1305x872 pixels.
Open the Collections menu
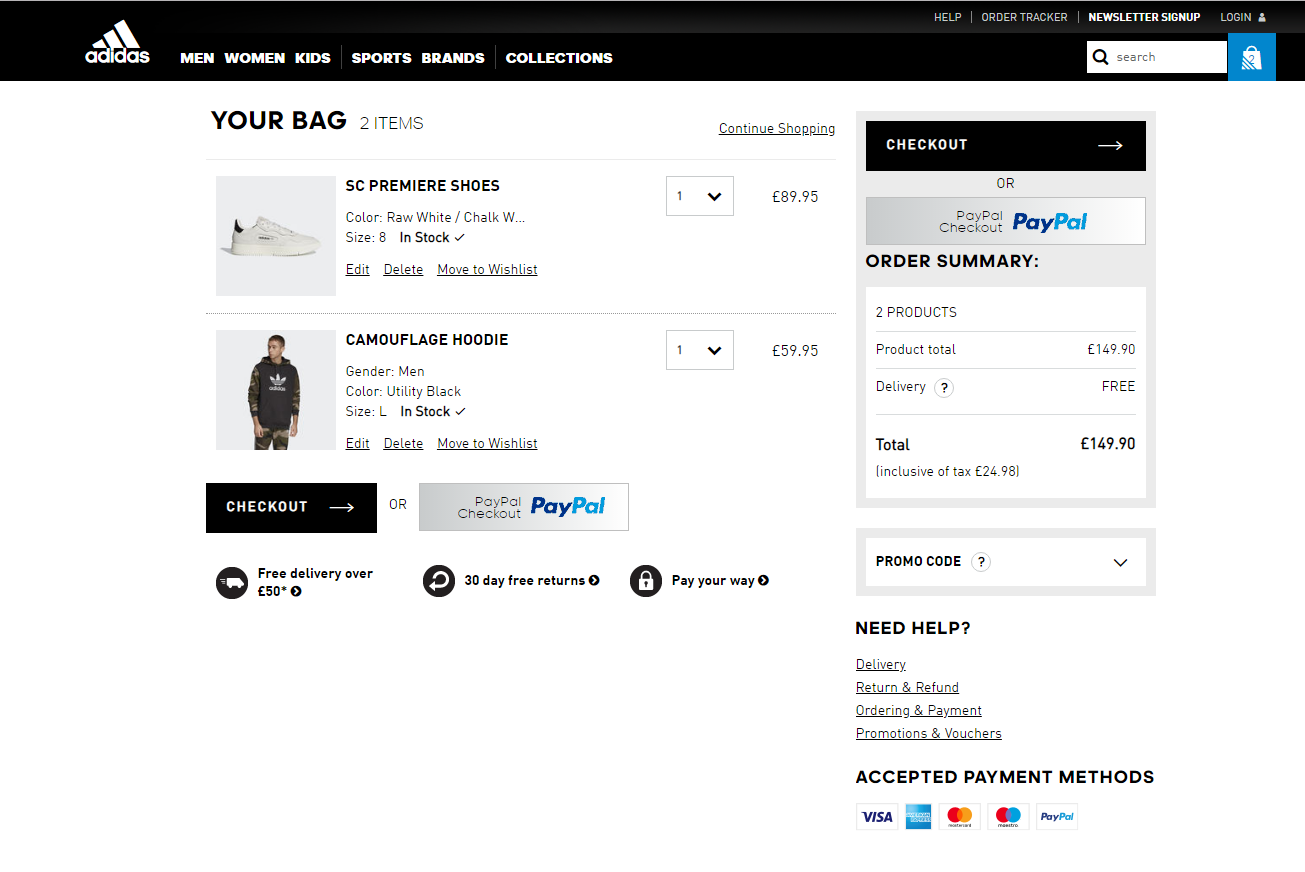[x=559, y=58]
